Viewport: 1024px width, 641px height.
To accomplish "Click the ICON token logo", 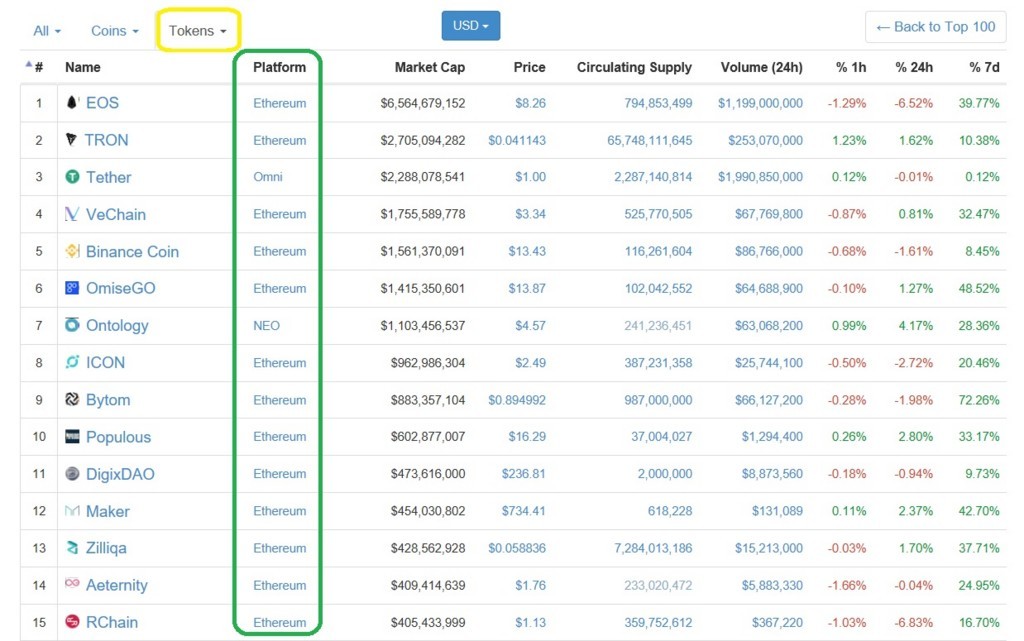I will pyautogui.click(x=72, y=362).
